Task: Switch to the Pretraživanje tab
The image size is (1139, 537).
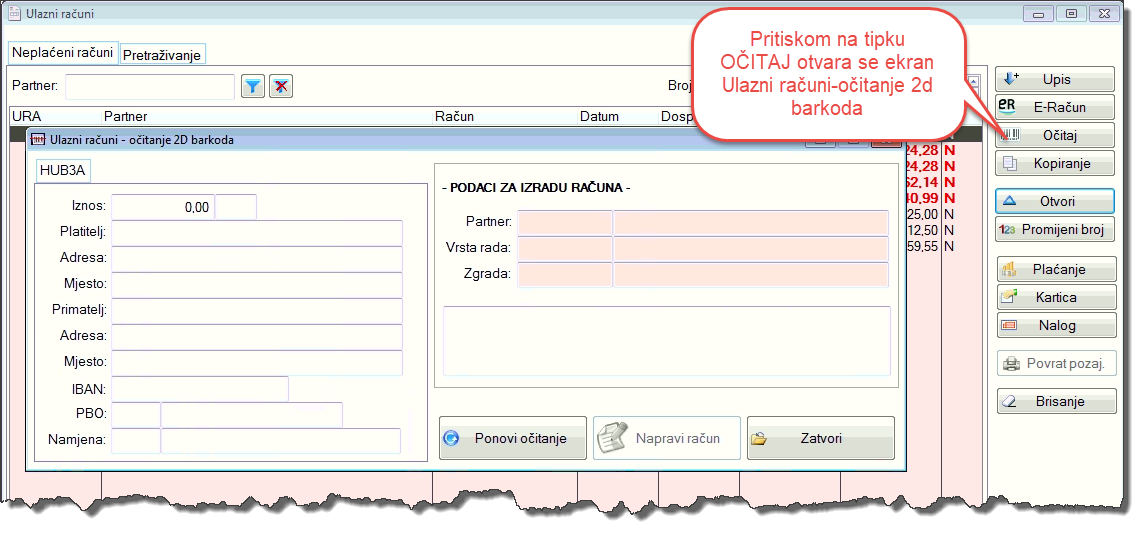Action: [x=163, y=55]
